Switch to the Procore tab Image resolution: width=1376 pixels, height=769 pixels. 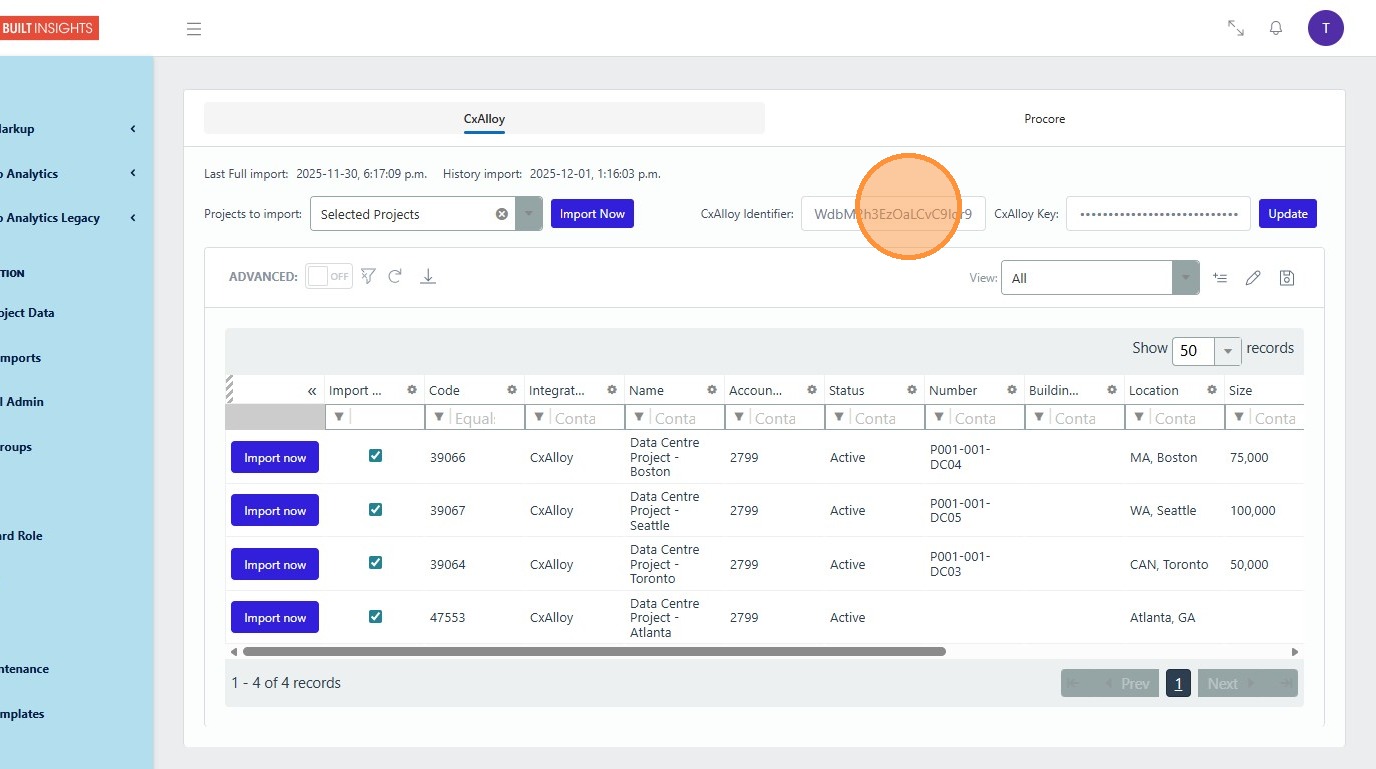pyautogui.click(x=1045, y=118)
